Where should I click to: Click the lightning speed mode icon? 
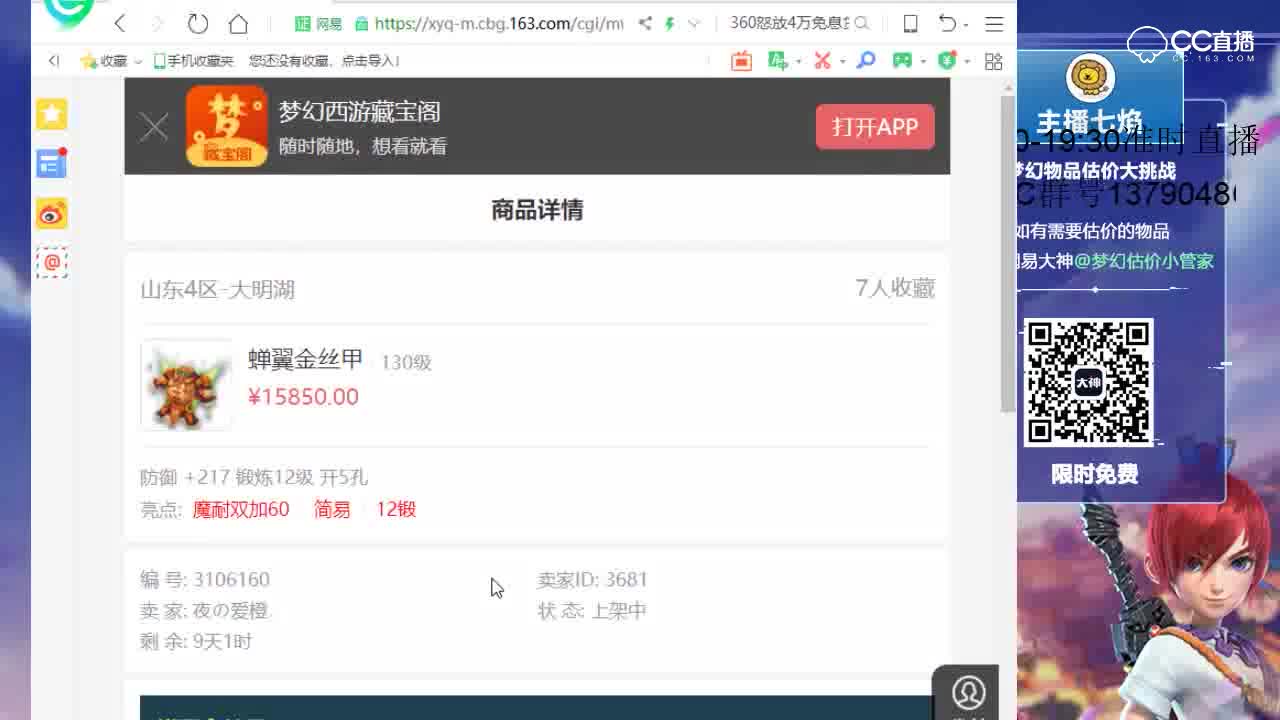pos(670,23)
